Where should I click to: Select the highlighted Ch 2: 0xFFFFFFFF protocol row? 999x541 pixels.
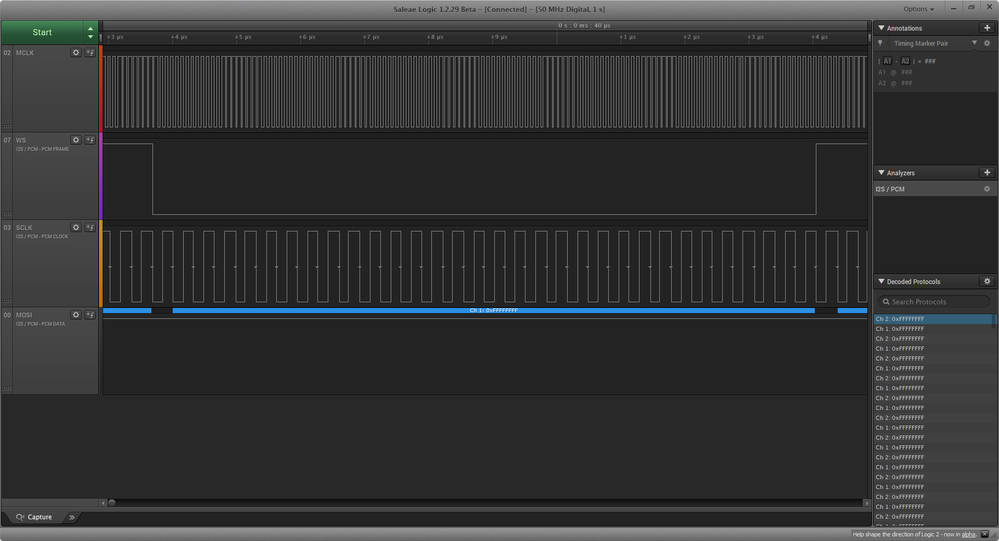coord(933,319)
